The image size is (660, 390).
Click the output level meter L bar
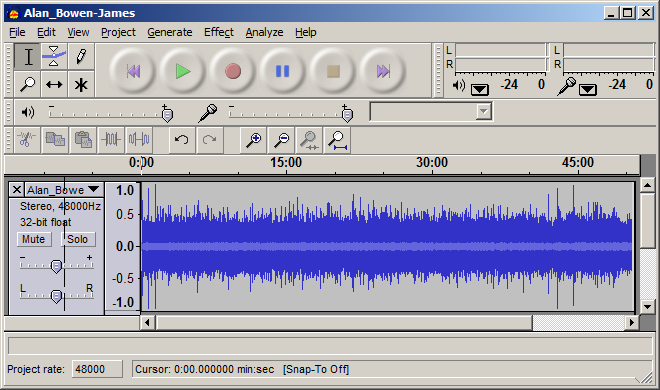500,50
